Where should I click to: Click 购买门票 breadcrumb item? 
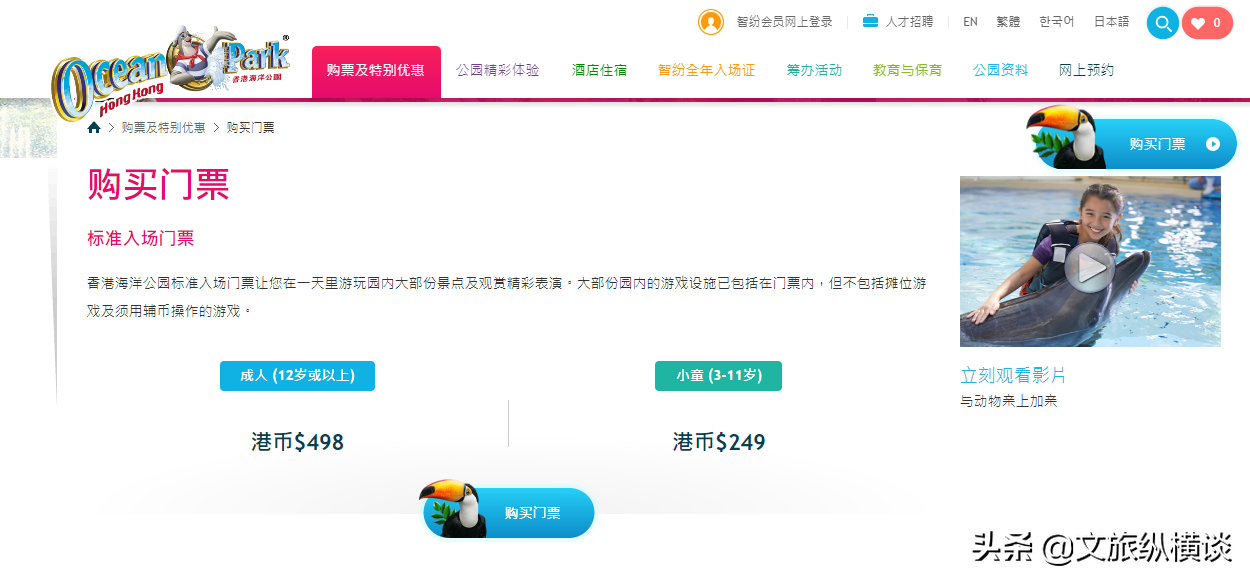251,128
